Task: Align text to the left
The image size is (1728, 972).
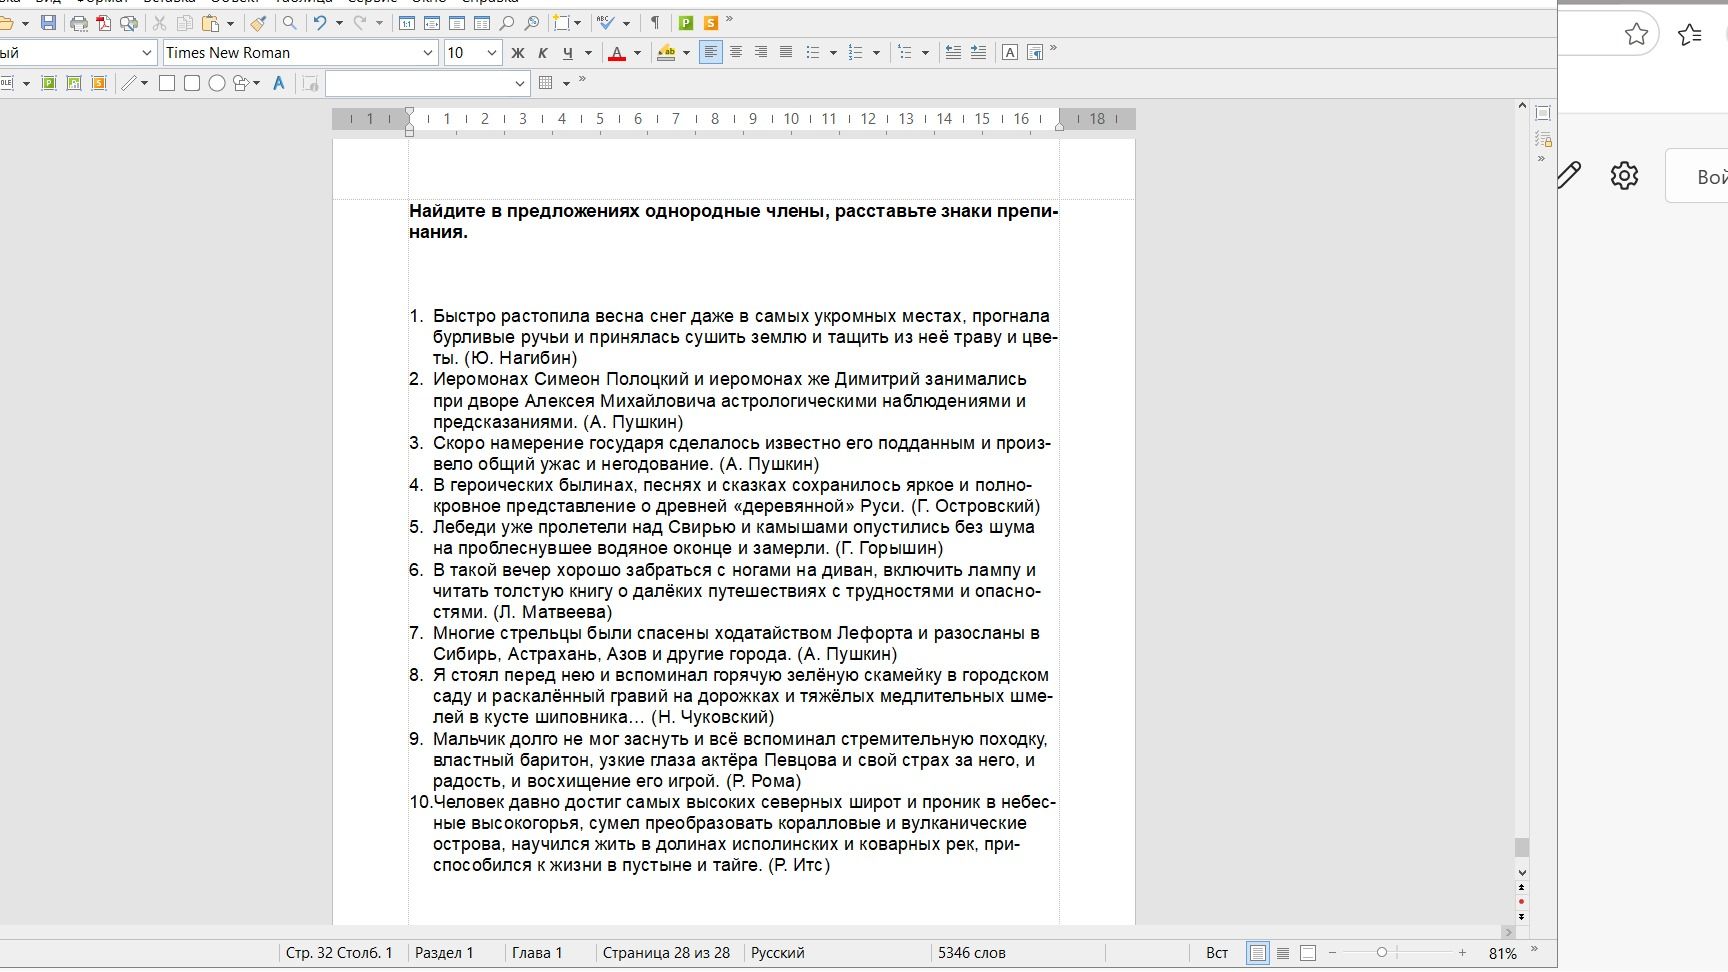Action: (x=711, y=53)
